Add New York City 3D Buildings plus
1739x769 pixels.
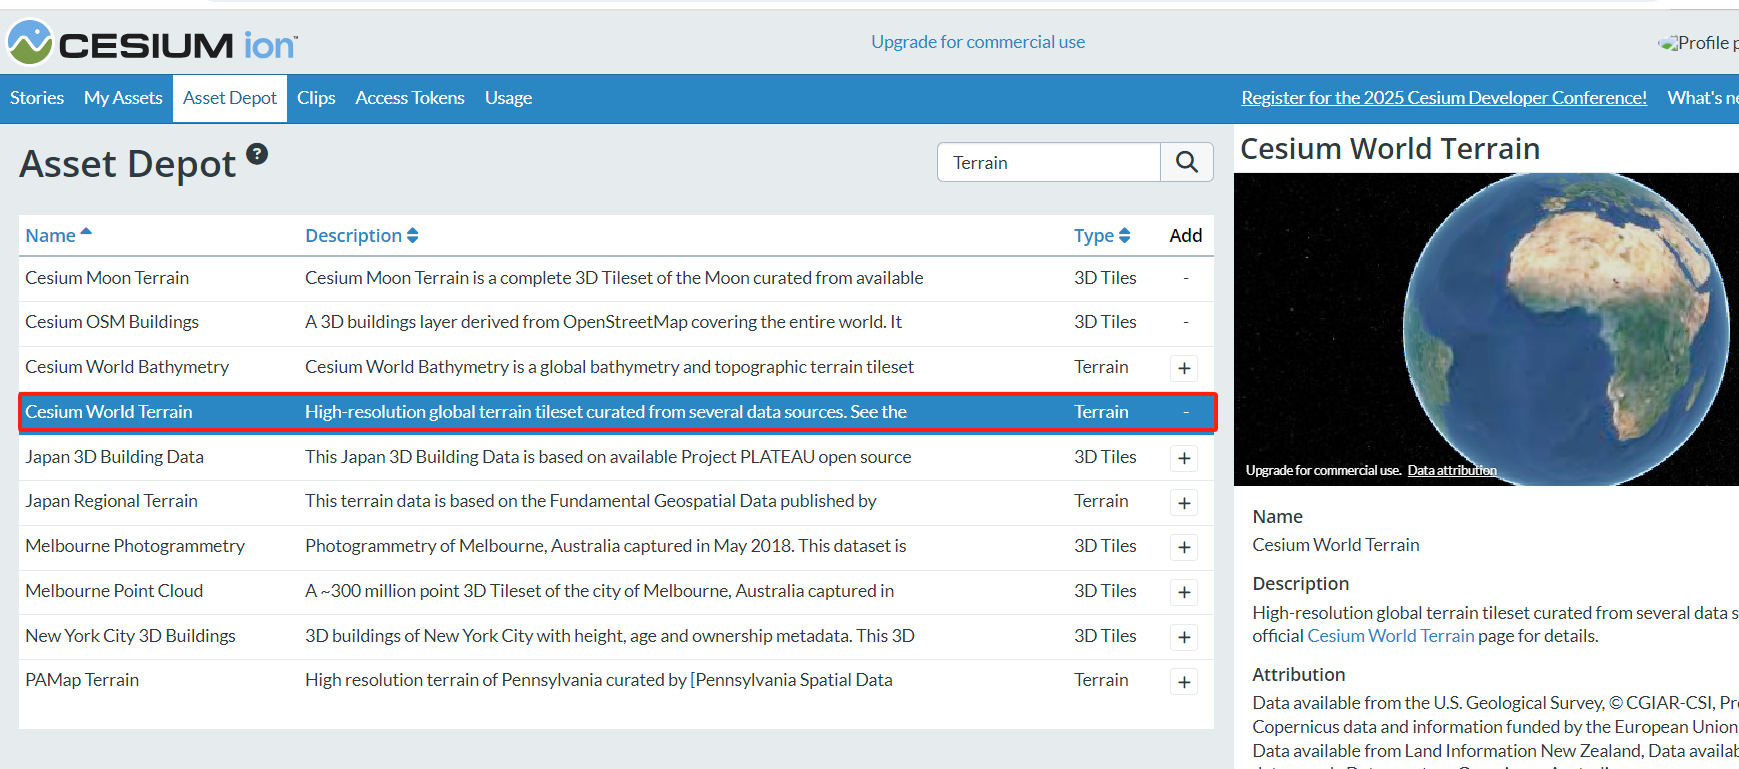(x=1184, y=637)
